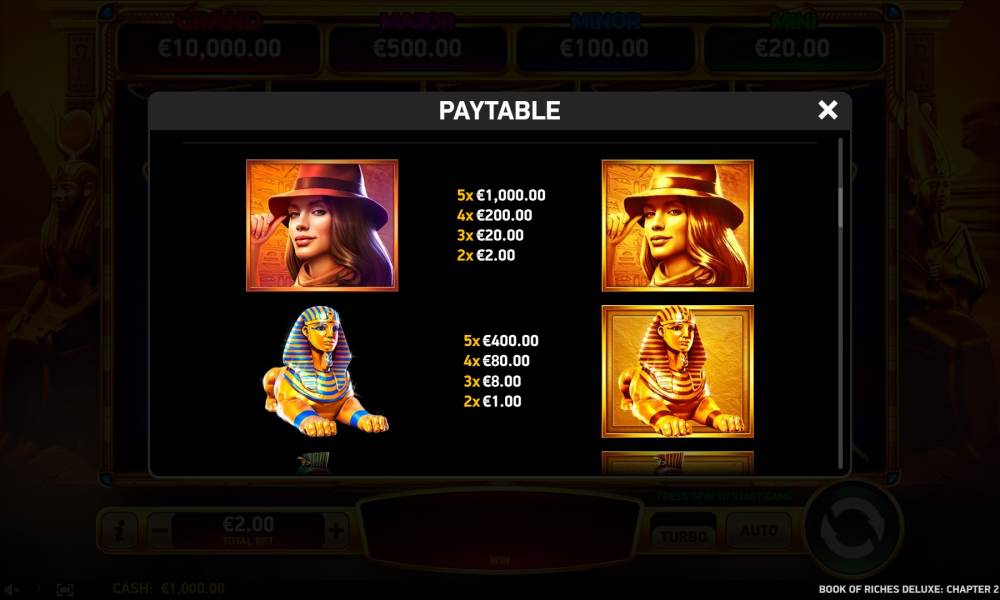Click the fullscreen icon in bottom bar
This screenshot has height=600, width=1000.
pos(64,590)
